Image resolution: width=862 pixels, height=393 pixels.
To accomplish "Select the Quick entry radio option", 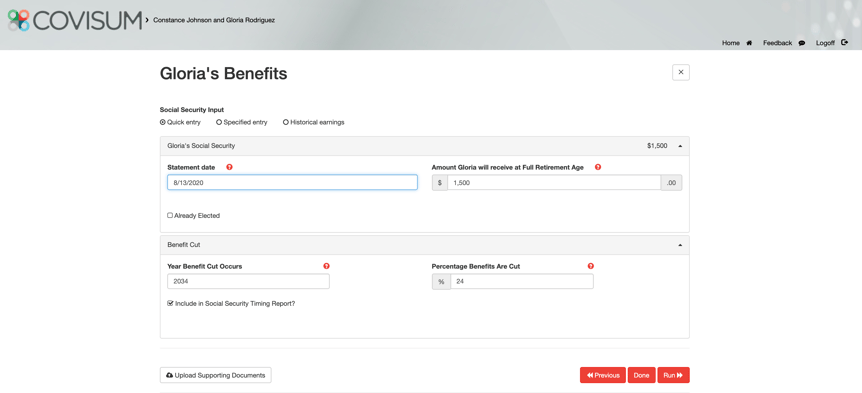I will pos(163,122).
